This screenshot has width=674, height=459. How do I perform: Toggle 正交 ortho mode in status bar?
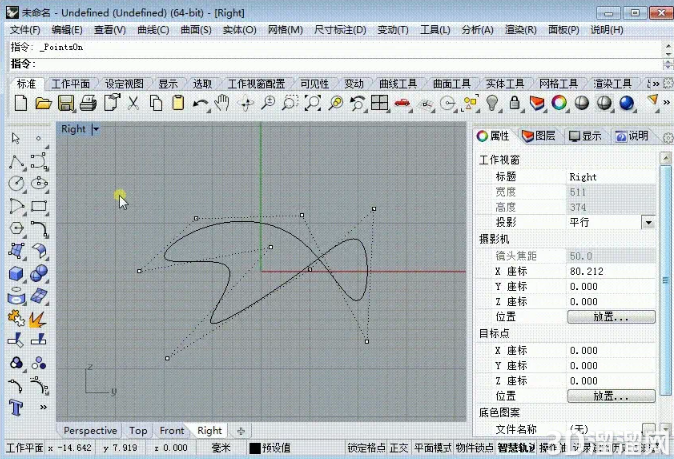click(x=398, y=448)
